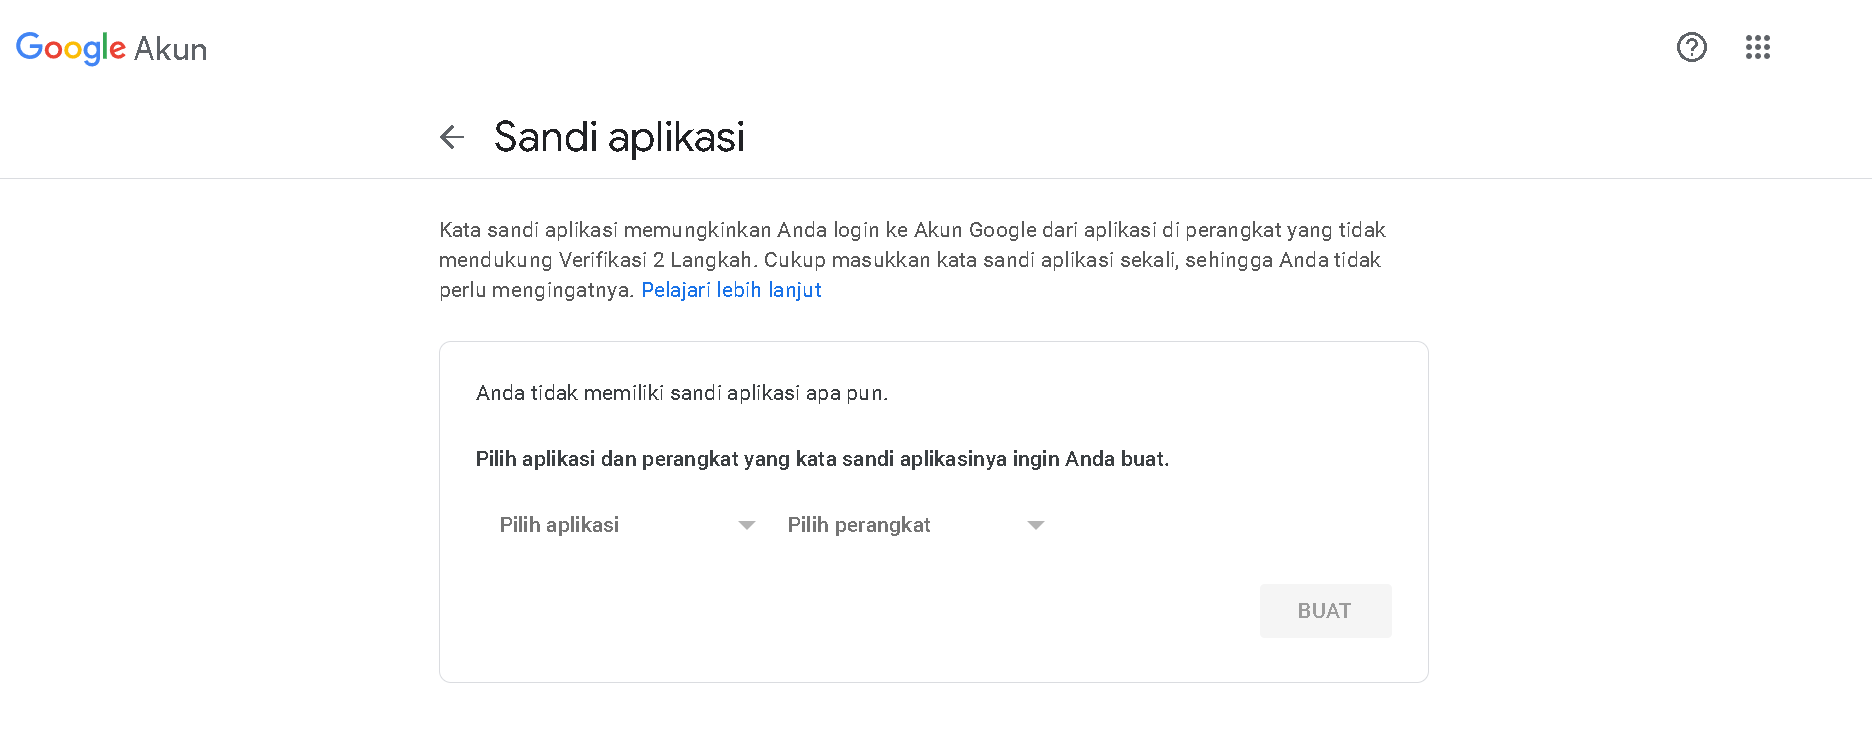Click the arrow beside Pilih perangkat
Image resolution: width=1872 pixels, height=739 pixels.
point(1035,525)
